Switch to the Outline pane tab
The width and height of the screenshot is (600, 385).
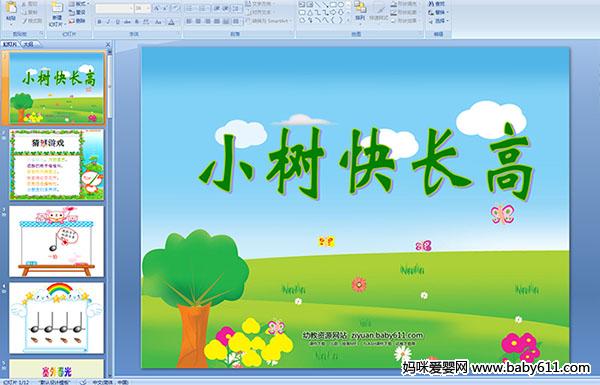29,44
